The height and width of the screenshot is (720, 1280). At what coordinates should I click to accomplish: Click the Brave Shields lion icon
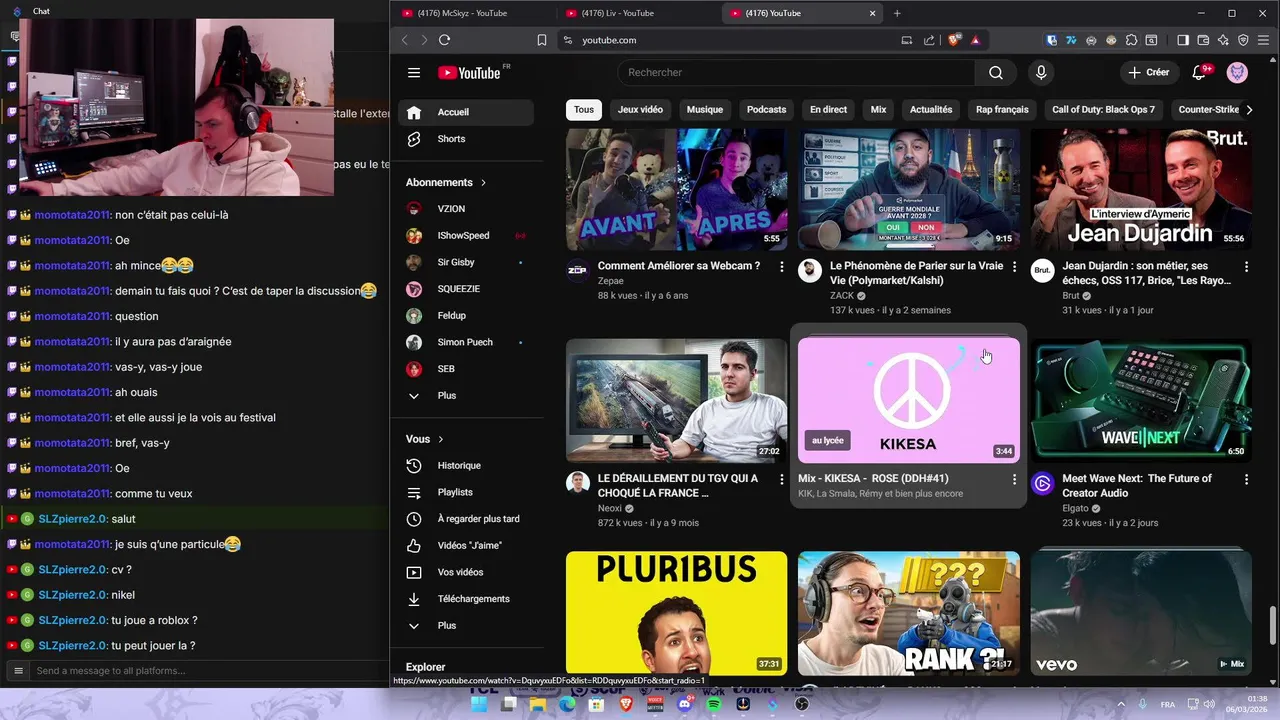[x=954, y=40]
